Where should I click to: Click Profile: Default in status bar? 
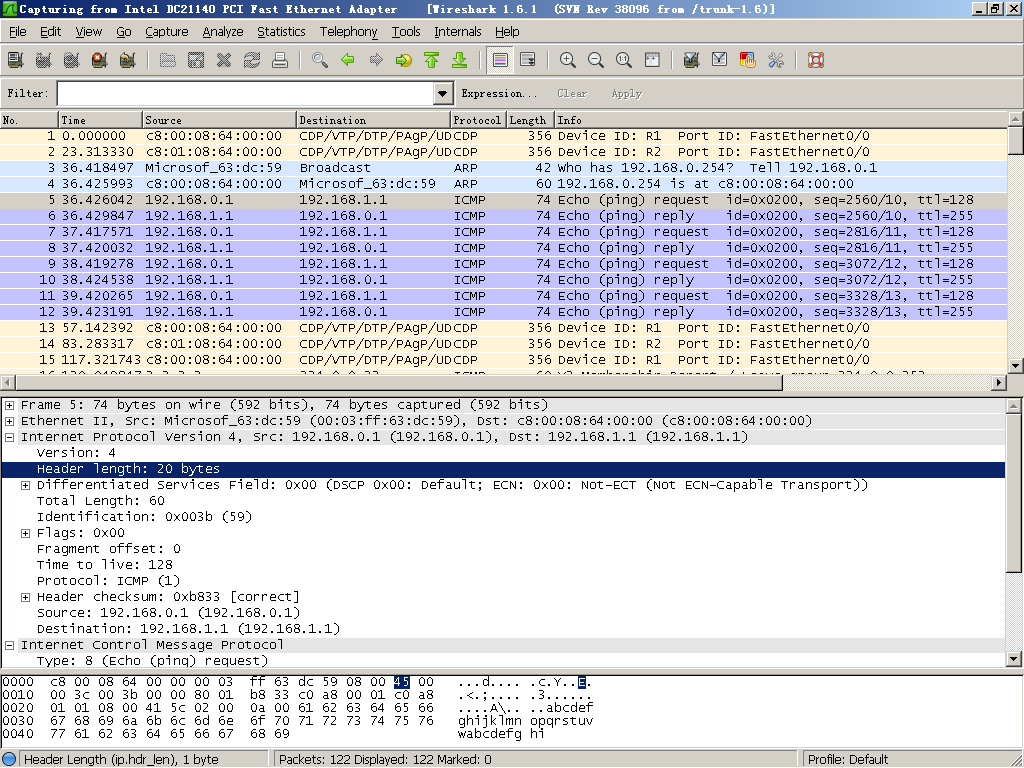(848, 760)
